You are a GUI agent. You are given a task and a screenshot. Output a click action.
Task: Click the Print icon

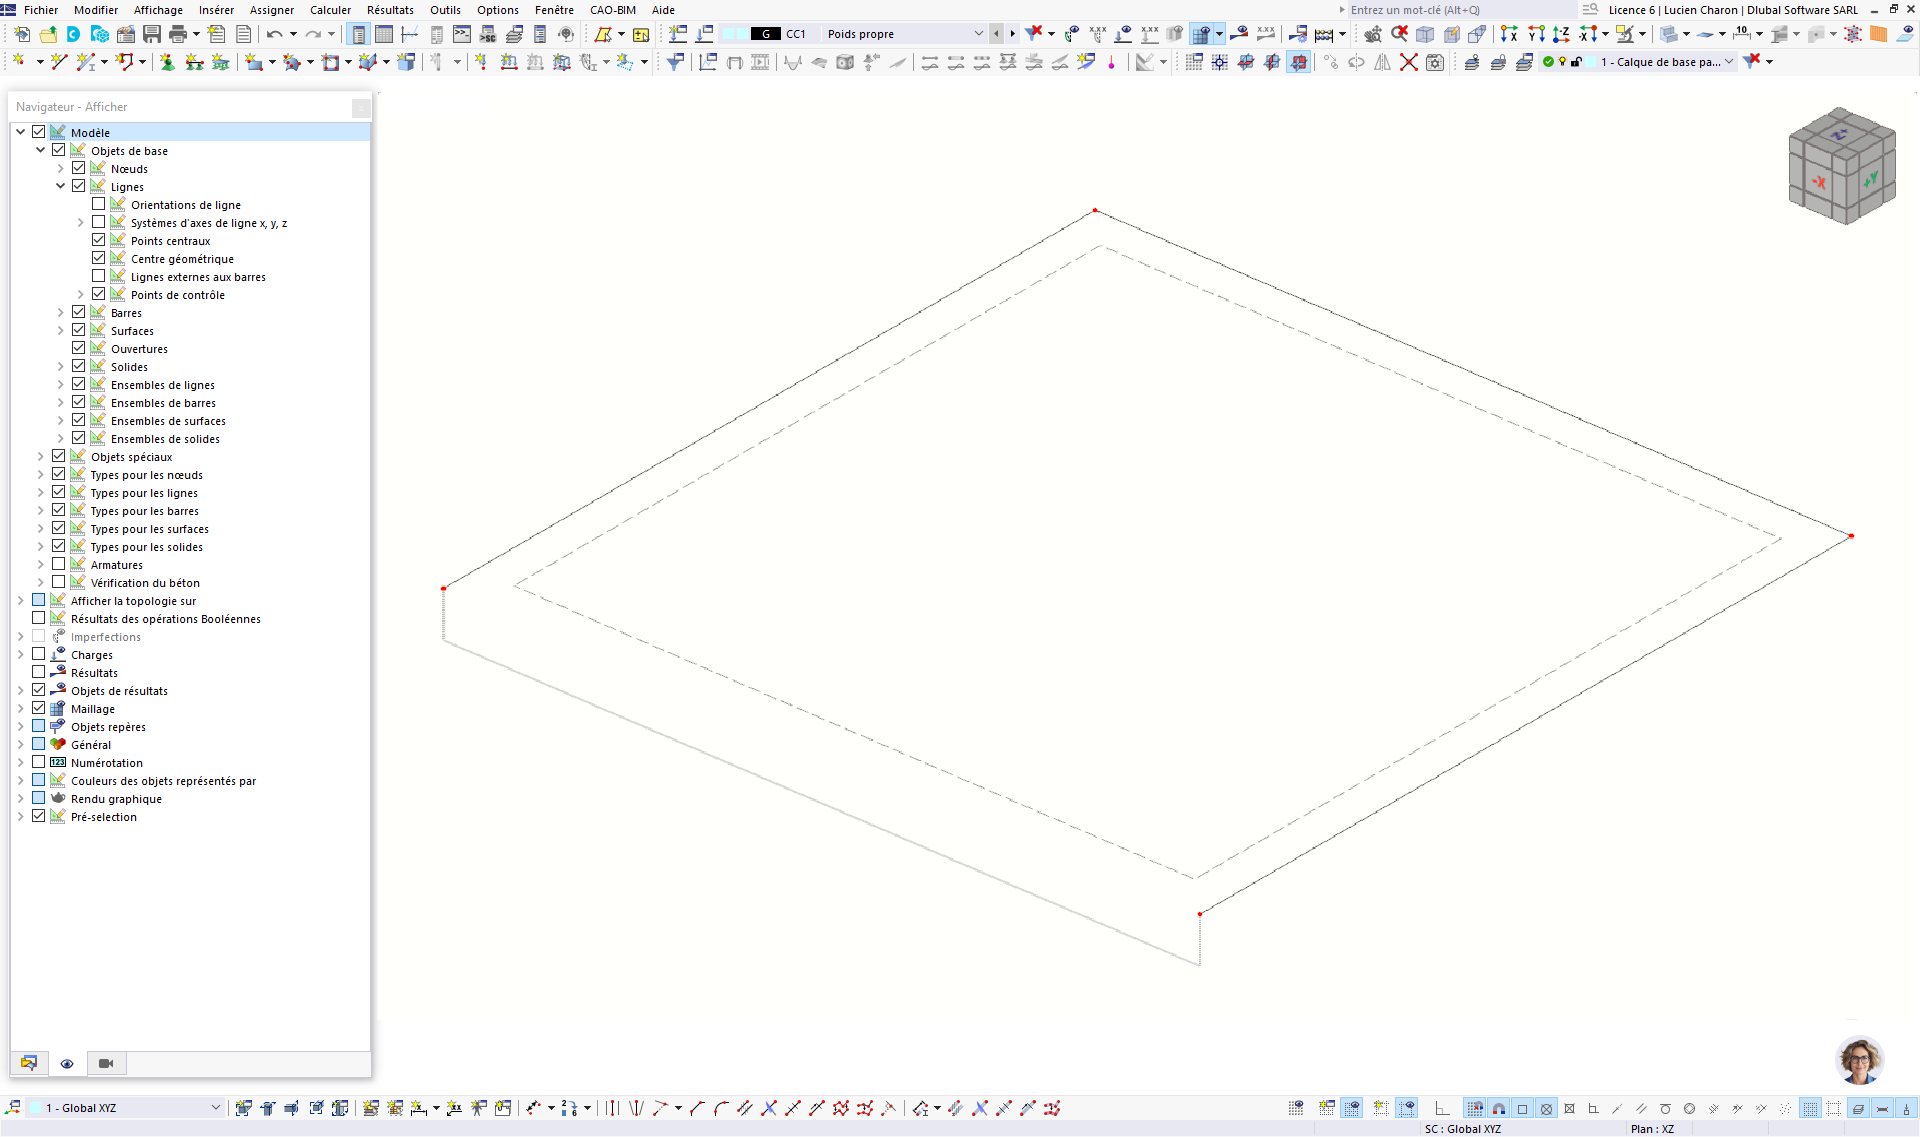tap(176, 33)
